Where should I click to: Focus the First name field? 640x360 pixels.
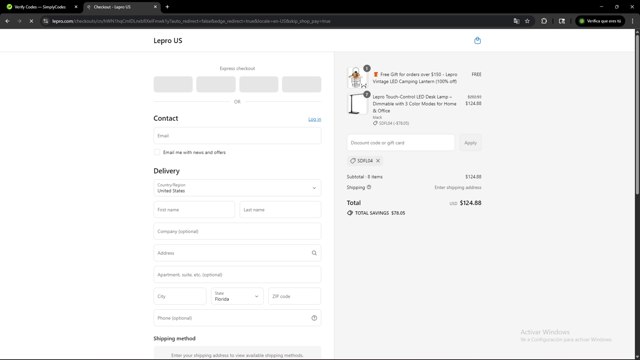(x=194, y=210)
